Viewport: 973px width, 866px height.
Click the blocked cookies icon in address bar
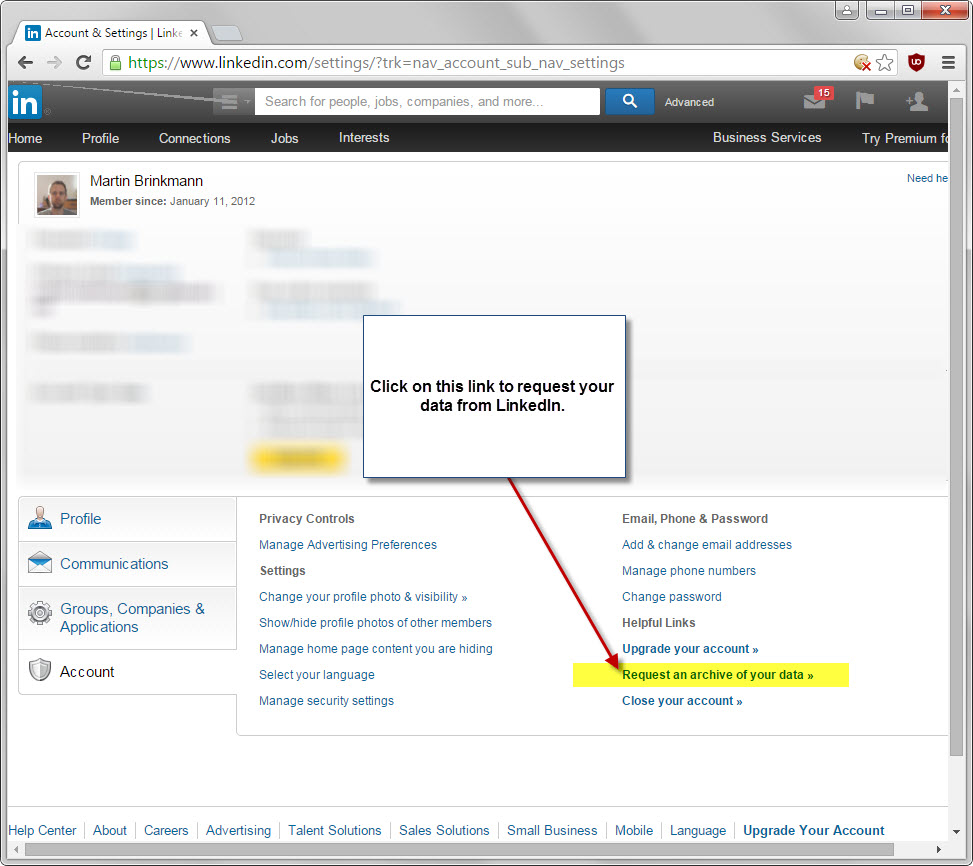(x=862, y=63)
